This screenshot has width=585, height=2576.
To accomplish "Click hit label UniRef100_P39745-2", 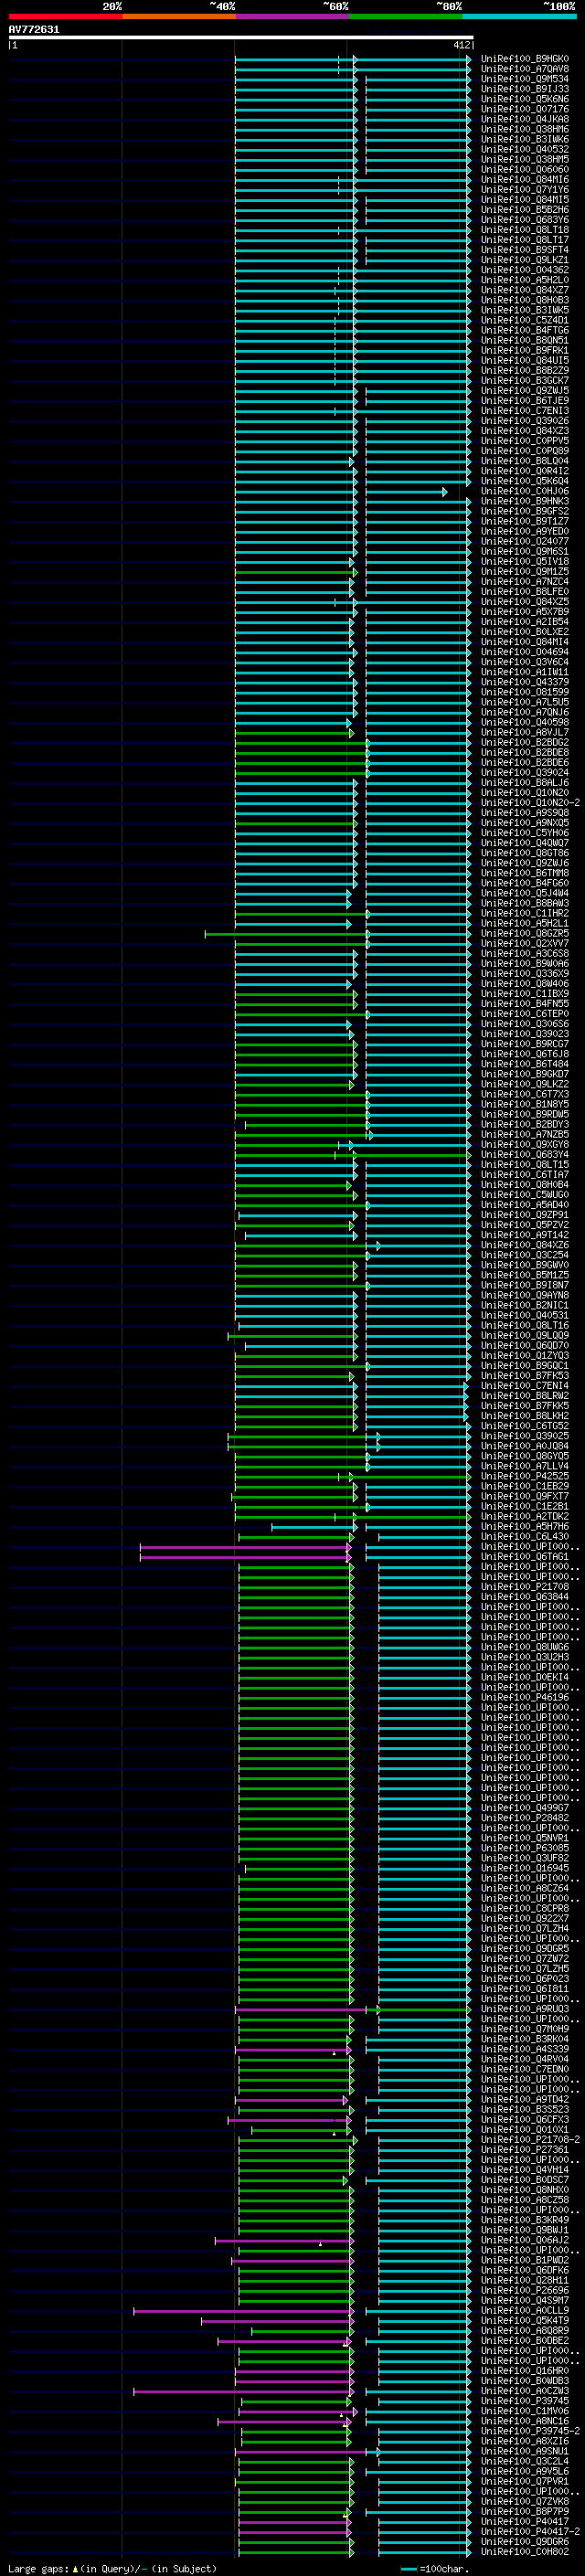I will pos(530,2431).
